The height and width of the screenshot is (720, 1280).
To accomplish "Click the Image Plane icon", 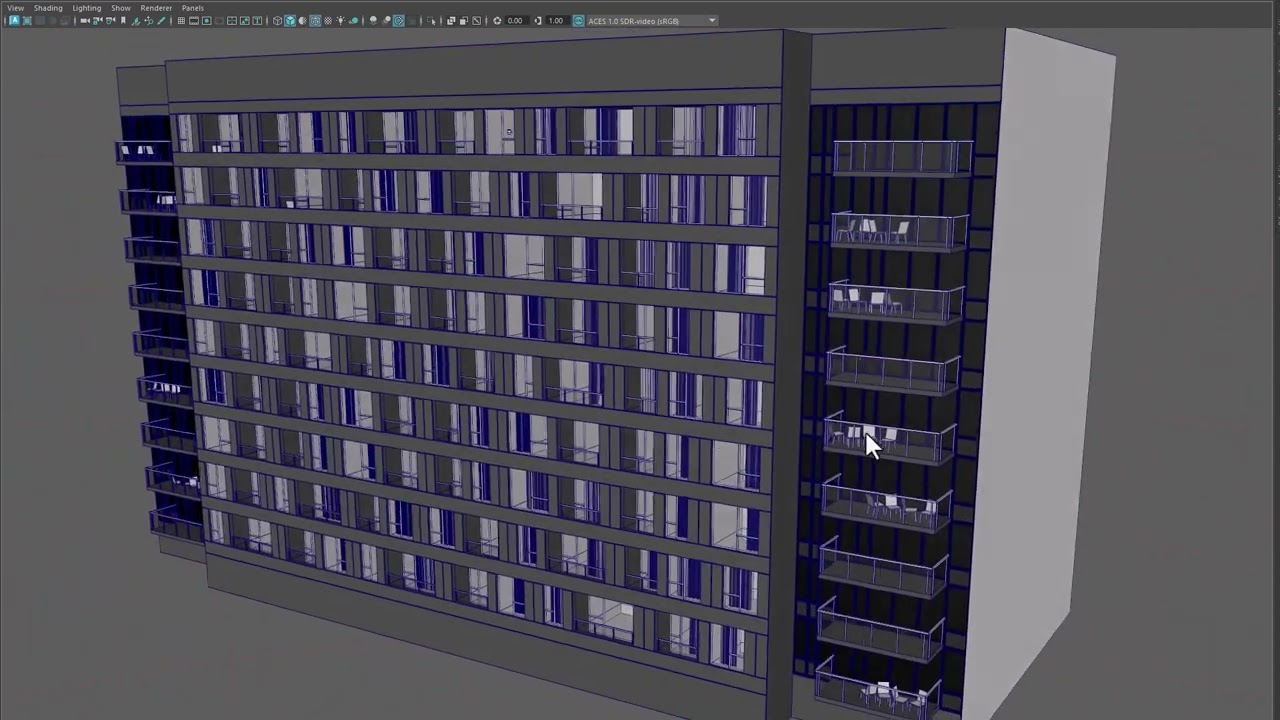I will pyautogui.click(x=136, y=20).
